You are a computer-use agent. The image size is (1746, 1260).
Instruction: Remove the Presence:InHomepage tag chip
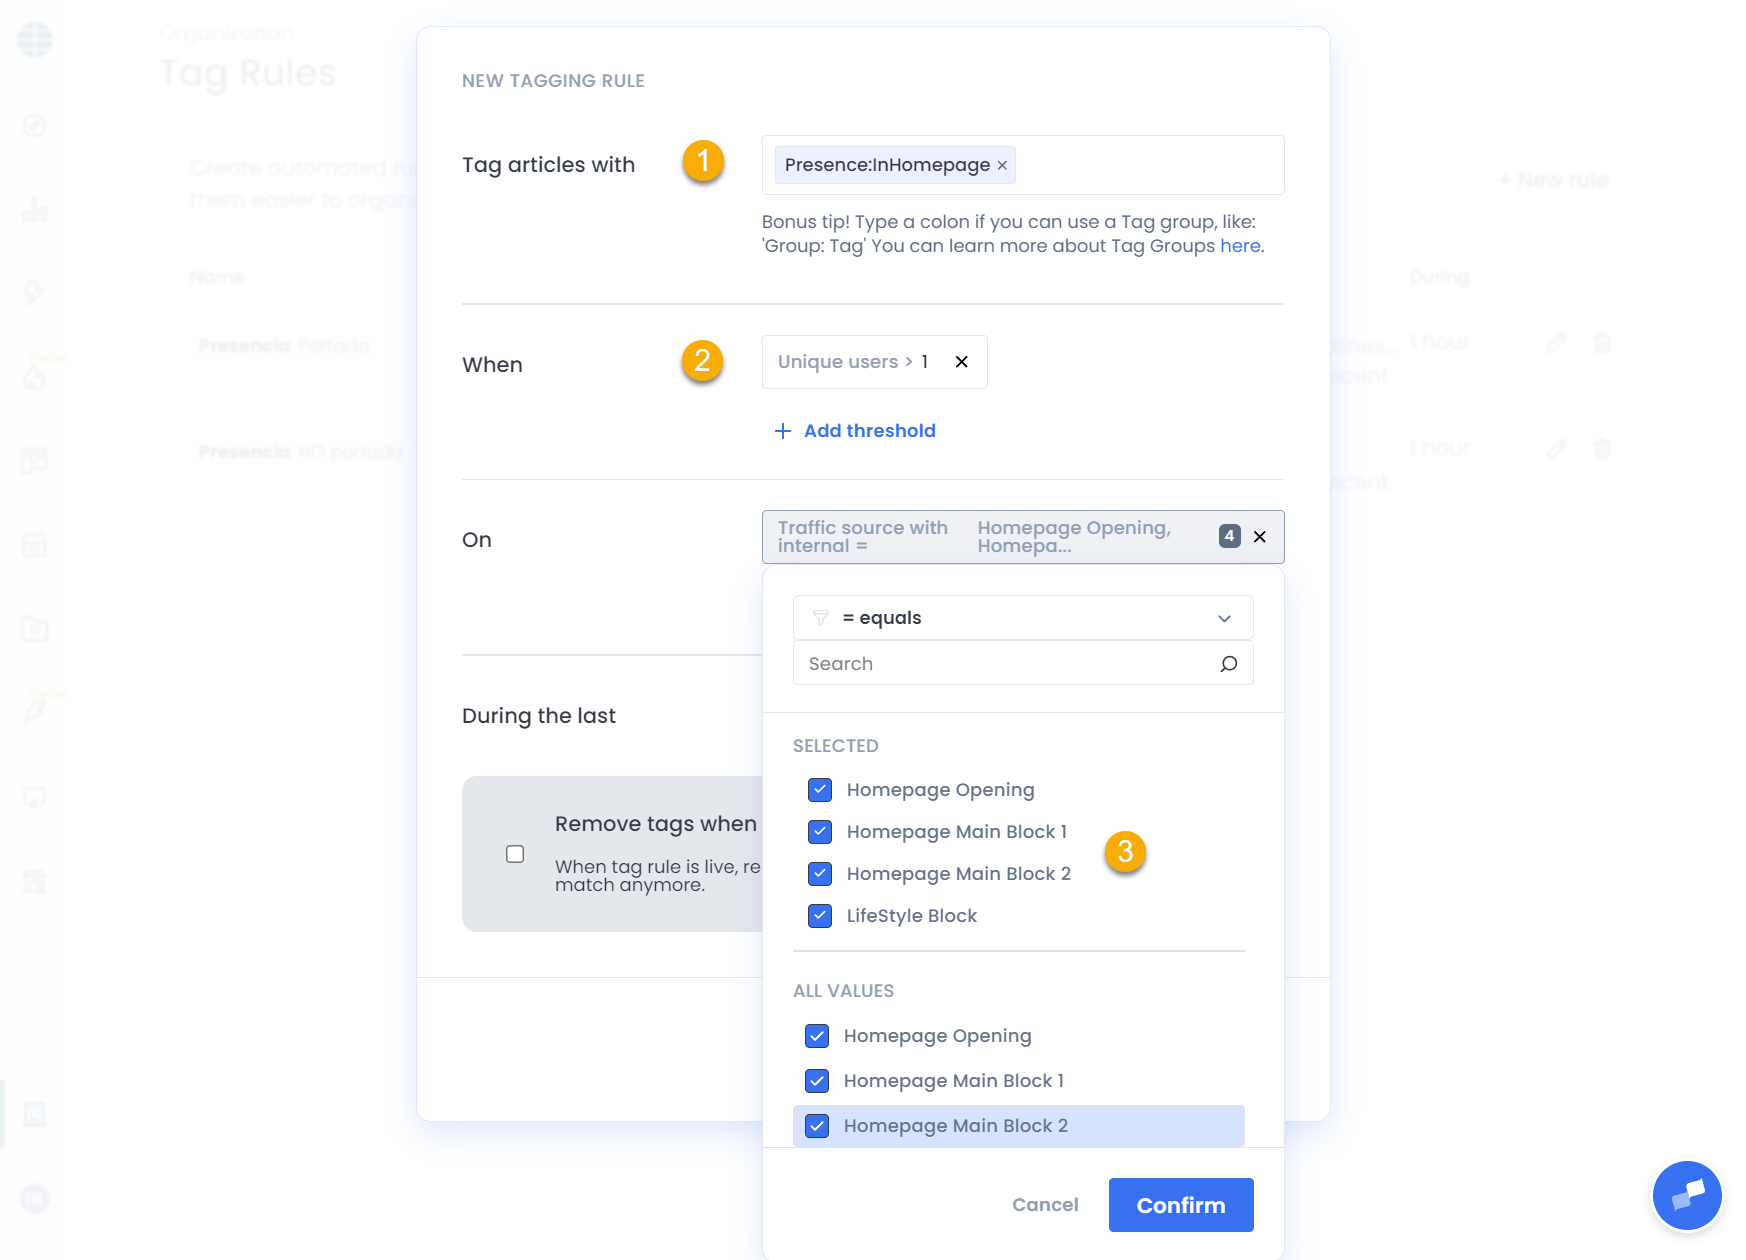pos(1002,166)
